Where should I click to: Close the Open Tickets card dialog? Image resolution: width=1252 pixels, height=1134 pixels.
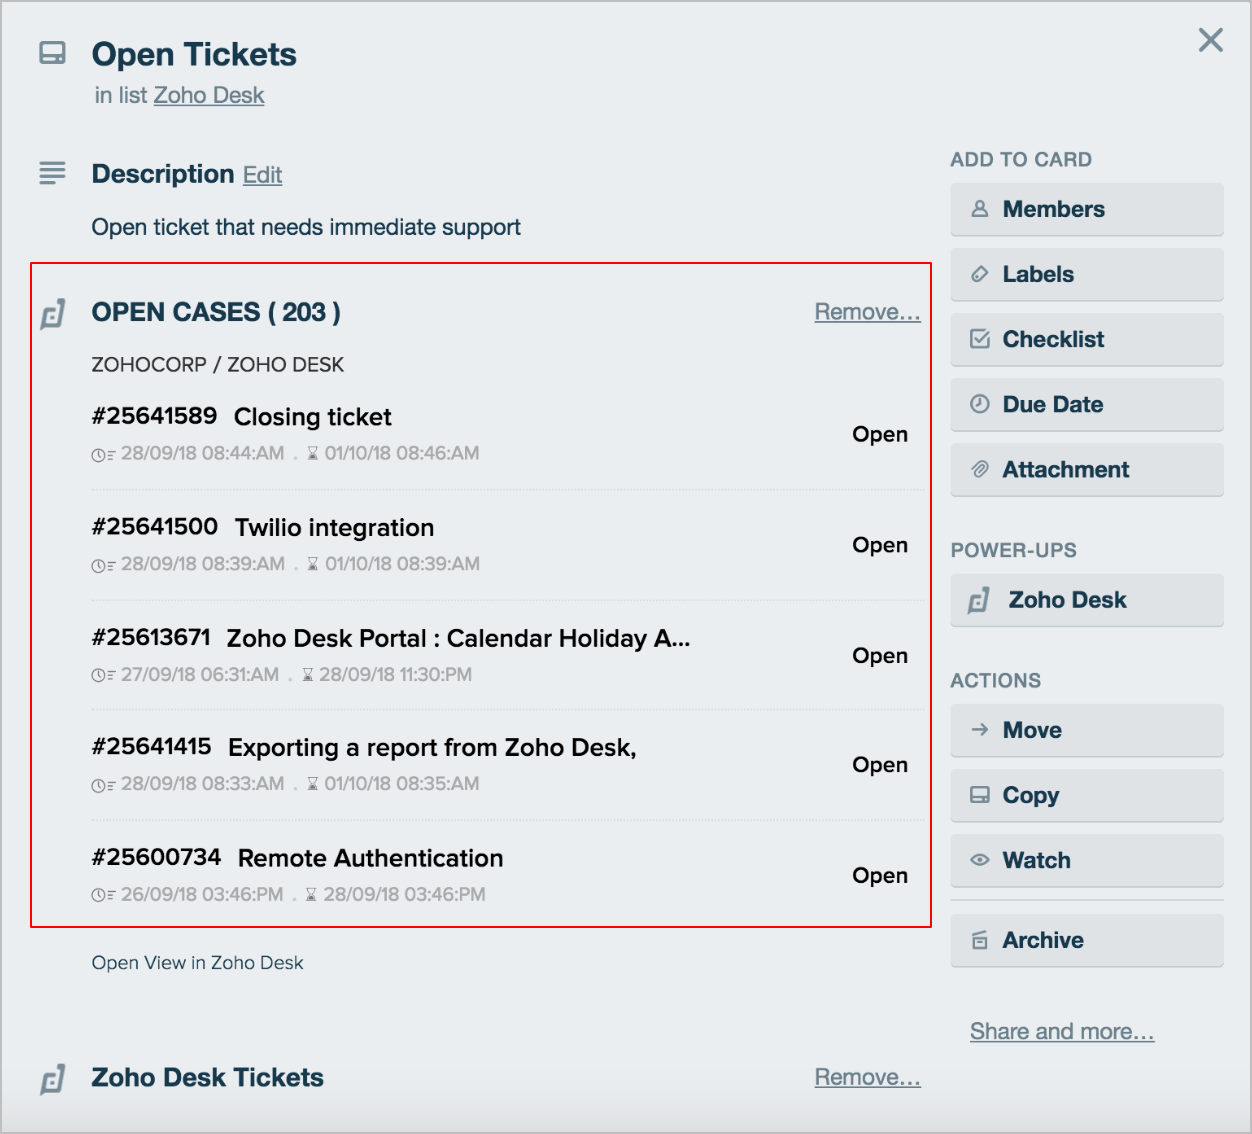pyautogui.click(x=1210, y=40)
